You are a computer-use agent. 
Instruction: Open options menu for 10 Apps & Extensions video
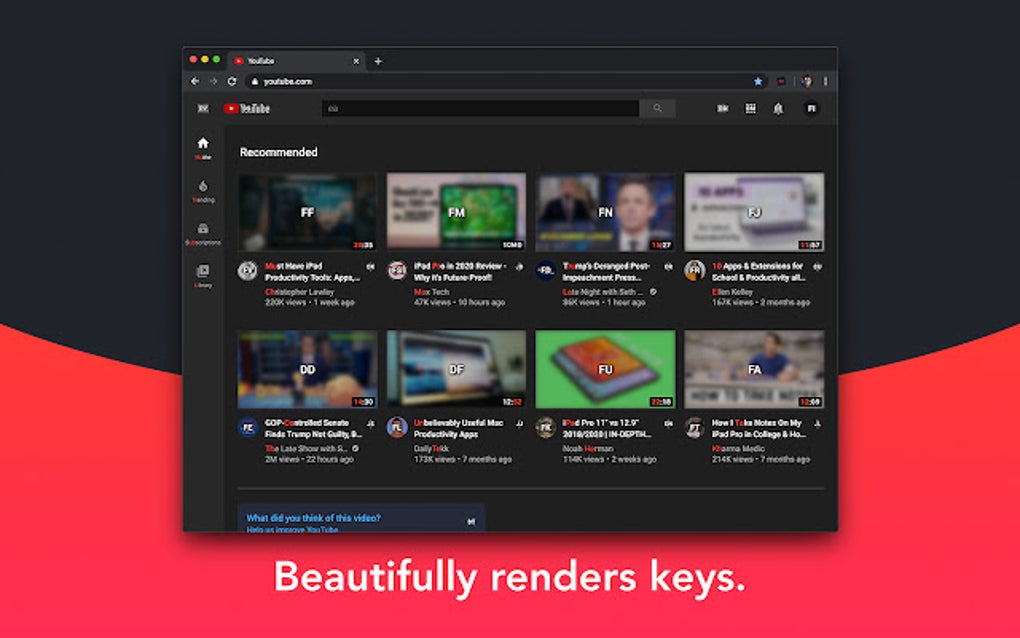click(x=817, y=267)
